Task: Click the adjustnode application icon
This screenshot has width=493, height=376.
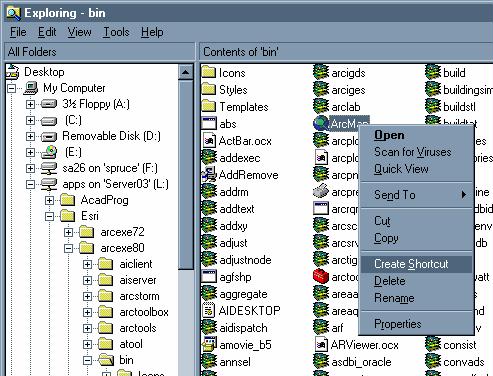Action: click(209, 259)
